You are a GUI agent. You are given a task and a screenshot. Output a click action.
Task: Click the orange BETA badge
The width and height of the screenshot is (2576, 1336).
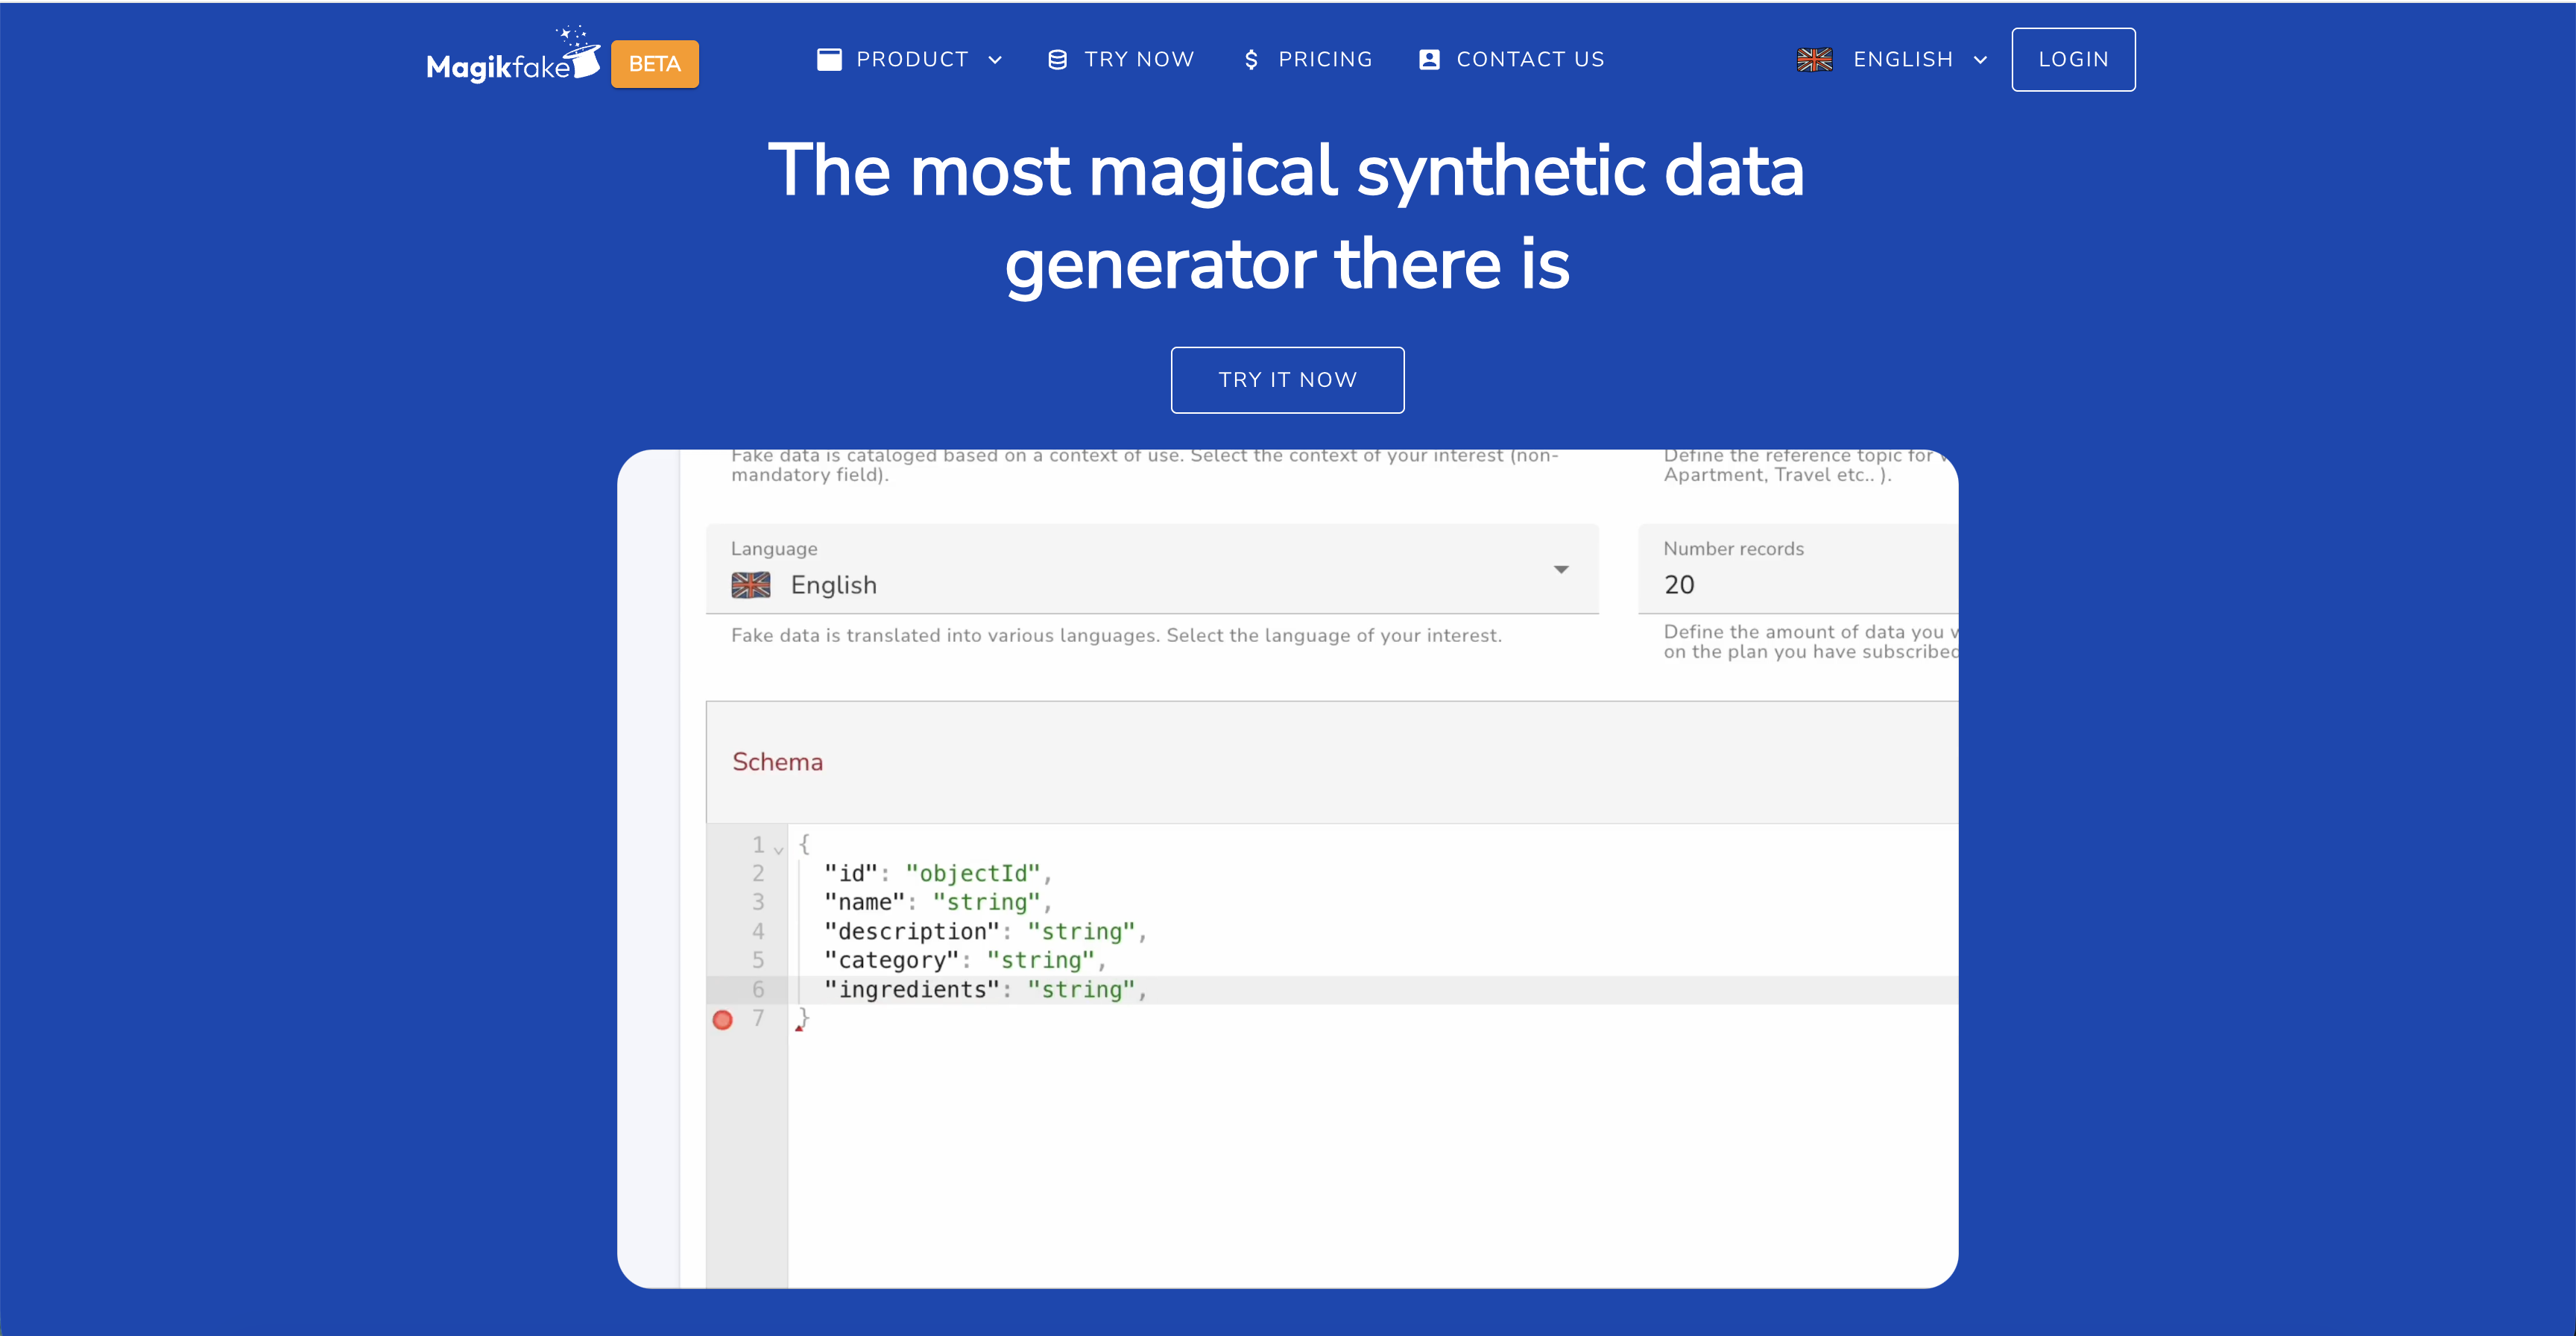tap(654, 63)
